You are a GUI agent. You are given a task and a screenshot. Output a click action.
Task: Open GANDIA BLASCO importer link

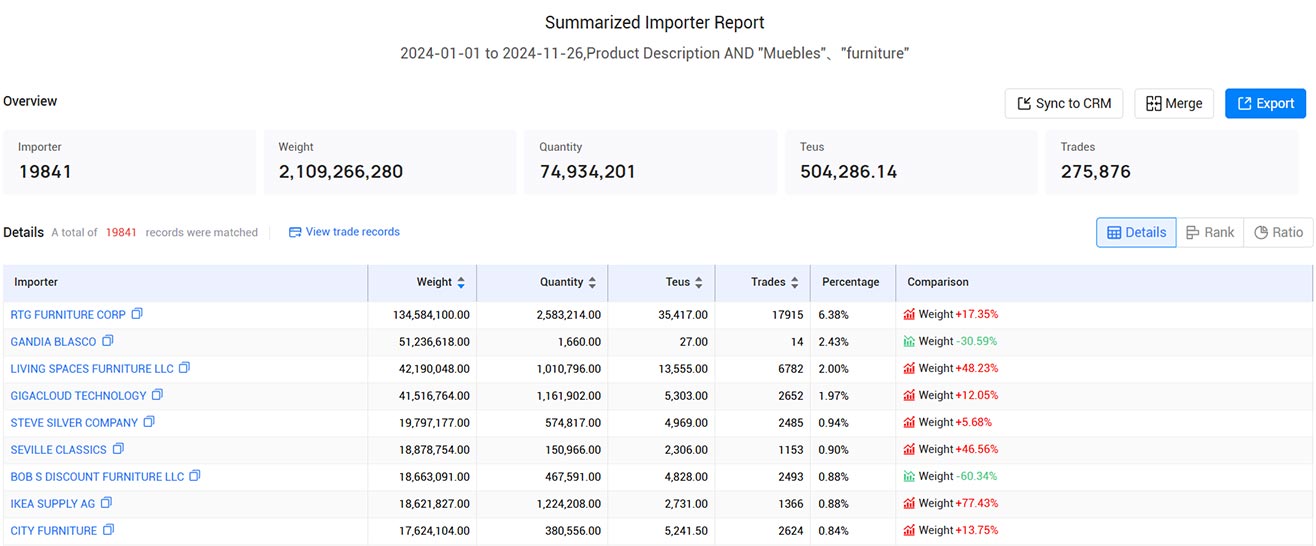pyautogui.click(x=53, y=341)
